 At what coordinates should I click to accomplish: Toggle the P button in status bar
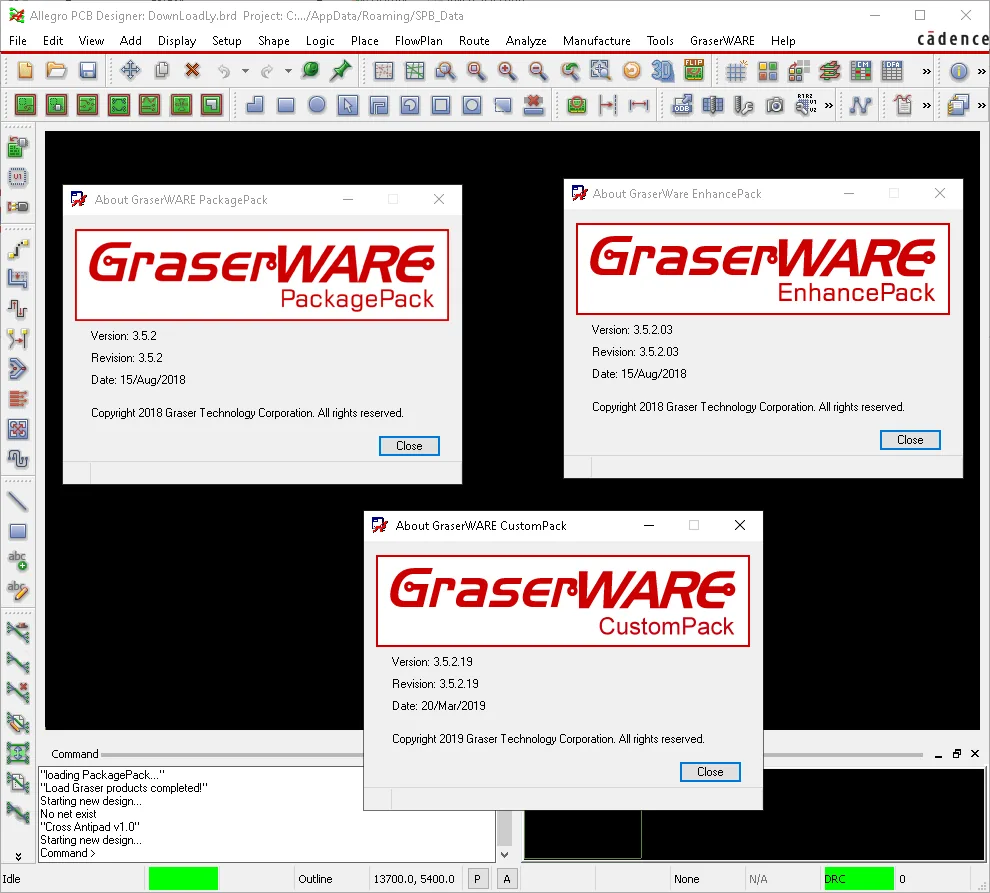point(477,878)
